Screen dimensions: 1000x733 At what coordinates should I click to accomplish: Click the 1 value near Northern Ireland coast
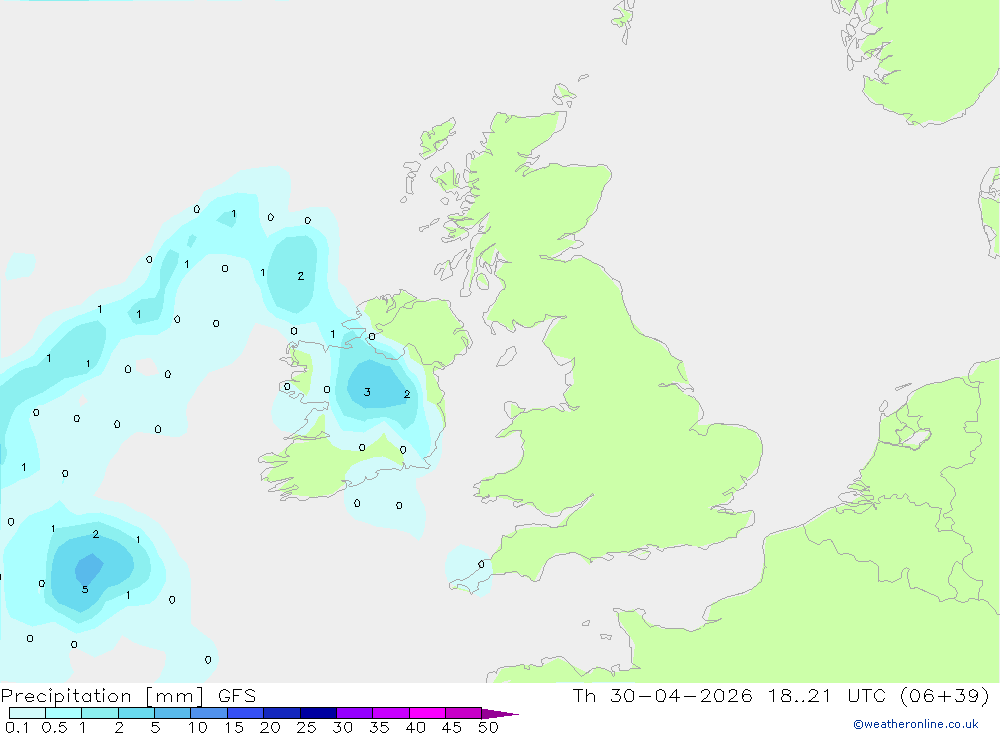pos(332,334)
